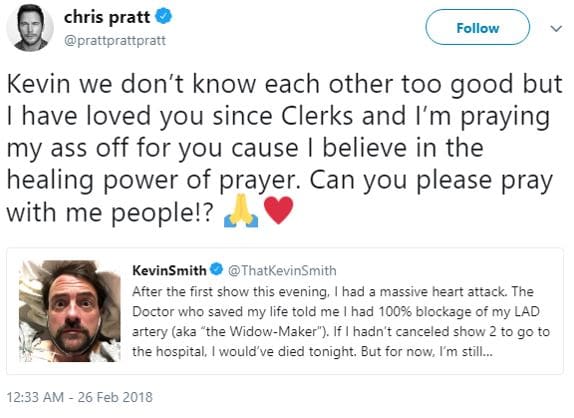Viewport: 574px width, 418px height.
Task: Click the 26 Feb 2018 date
Action: pos(115,397)
